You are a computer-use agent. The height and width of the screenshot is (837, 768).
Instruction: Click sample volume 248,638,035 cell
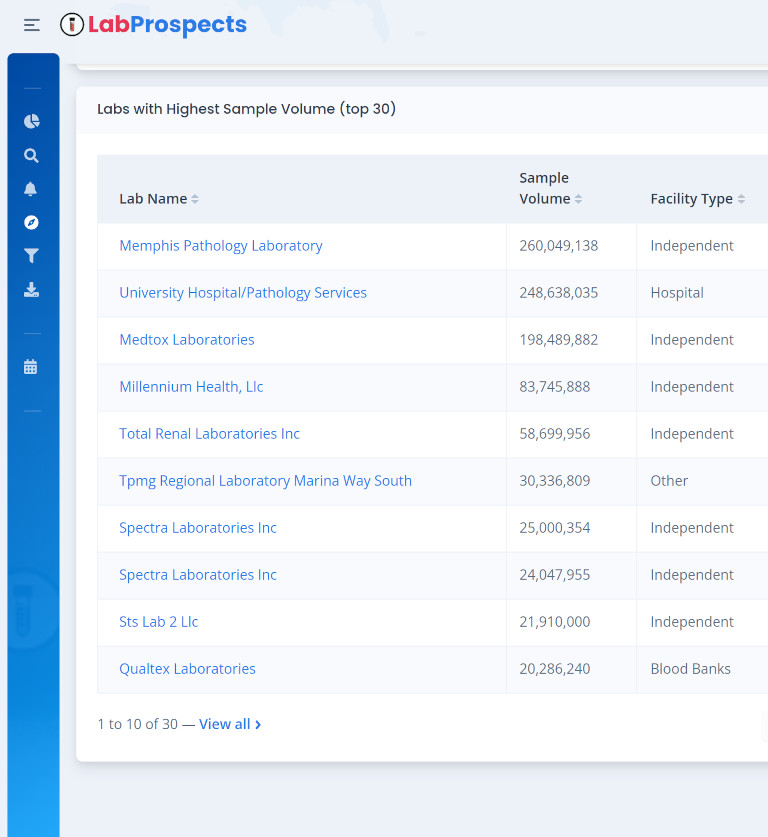pos(559,293)
